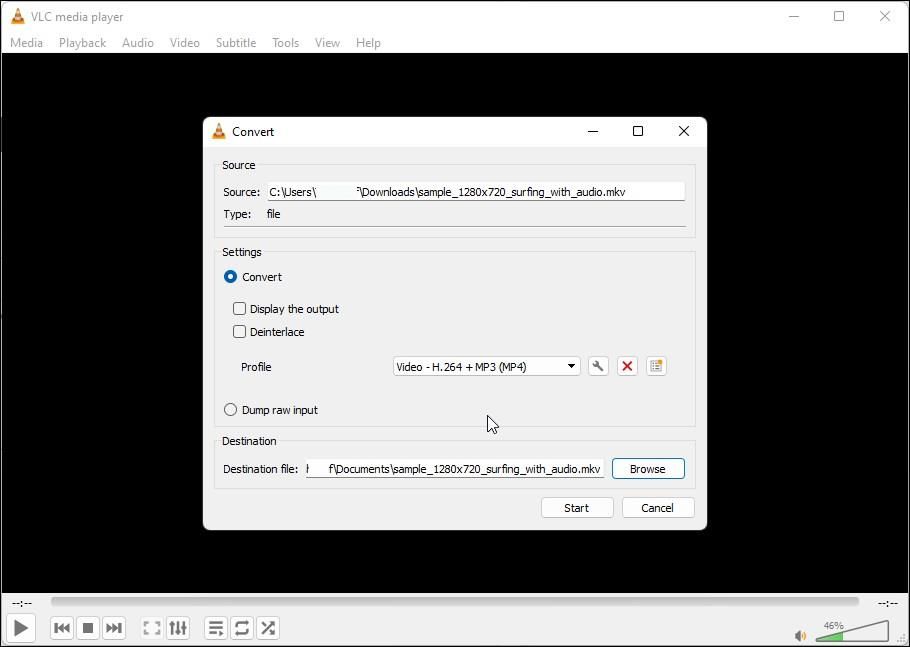910x647 pixels.
Task: Toggle loop playback mode
Action: tap(241, 628)
